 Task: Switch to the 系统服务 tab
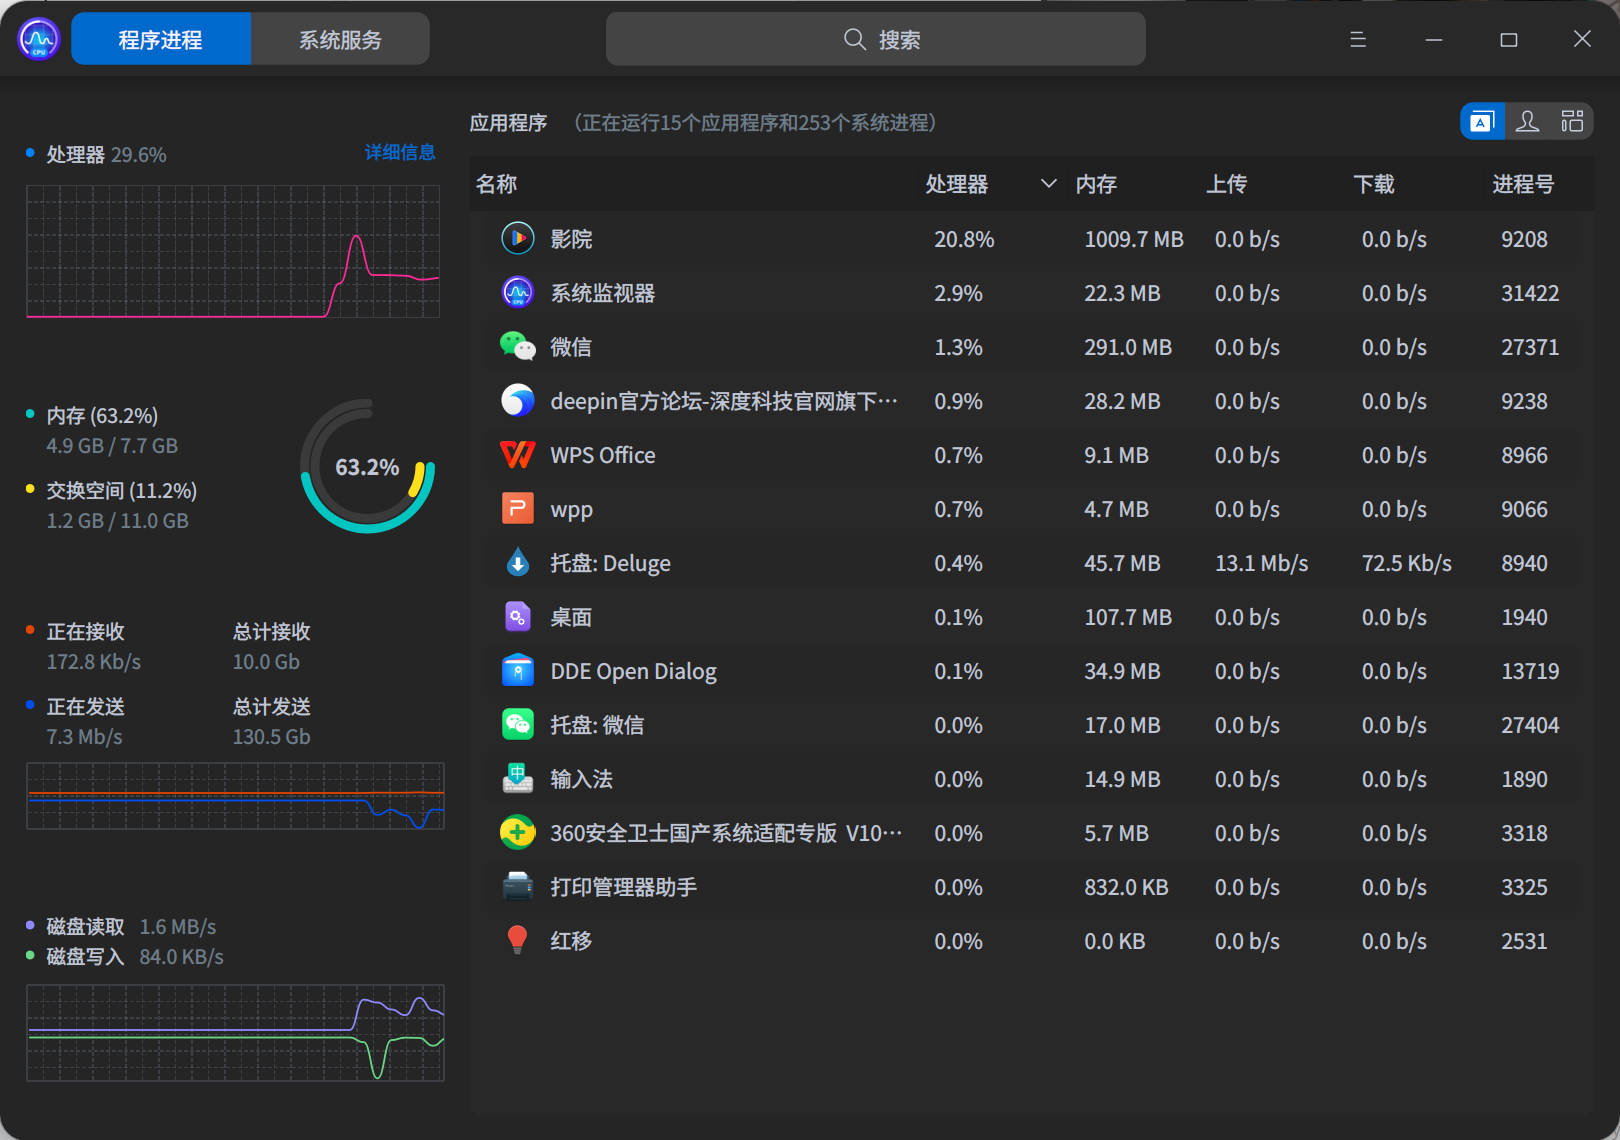(x=339, y=39)
